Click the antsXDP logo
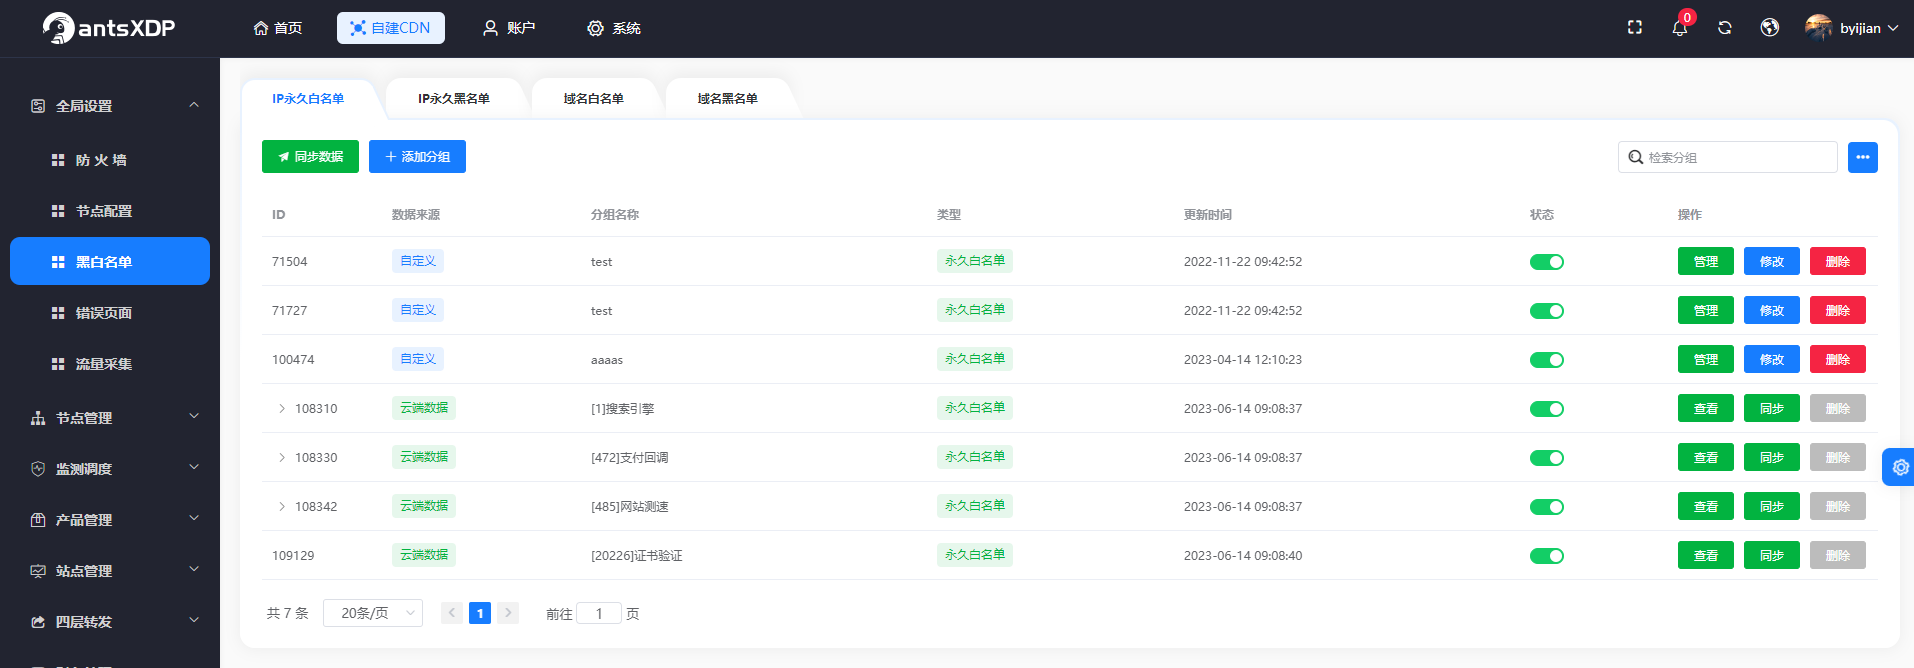Image resolution: width=1914 pixels, height=668 pixels. pos(109,28)
